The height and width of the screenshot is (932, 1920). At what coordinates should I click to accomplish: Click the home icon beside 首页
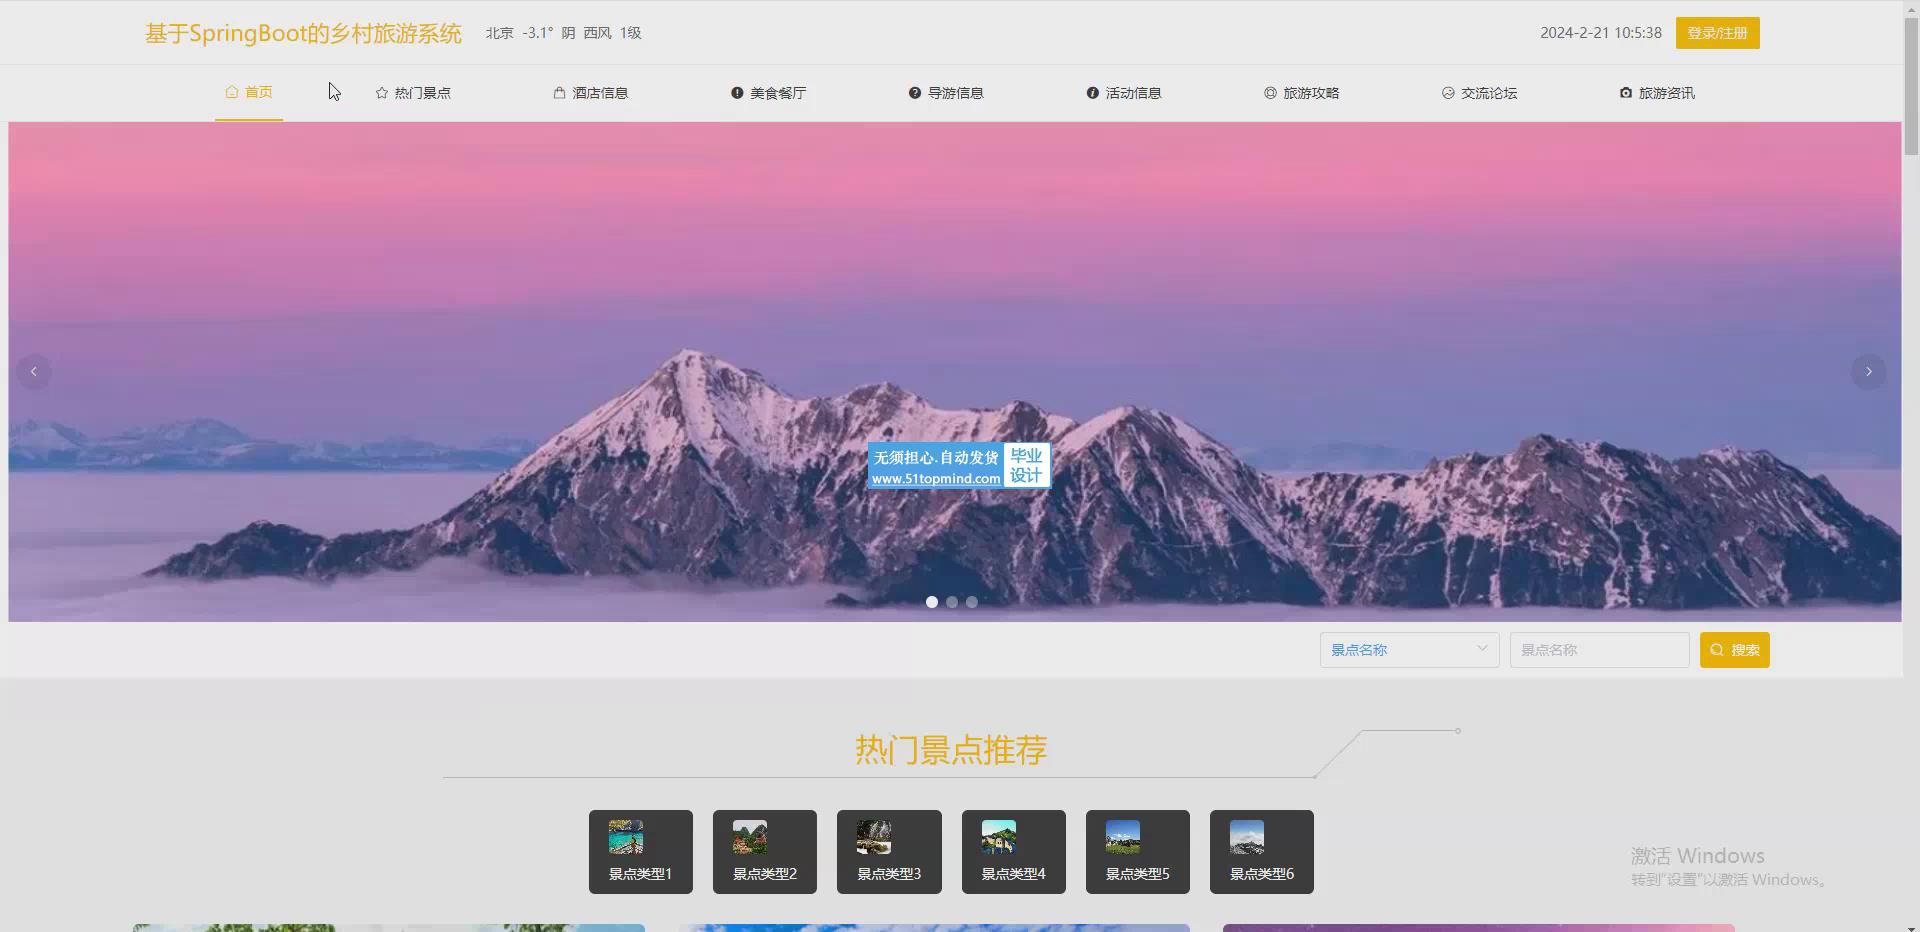tap(232, 92)
